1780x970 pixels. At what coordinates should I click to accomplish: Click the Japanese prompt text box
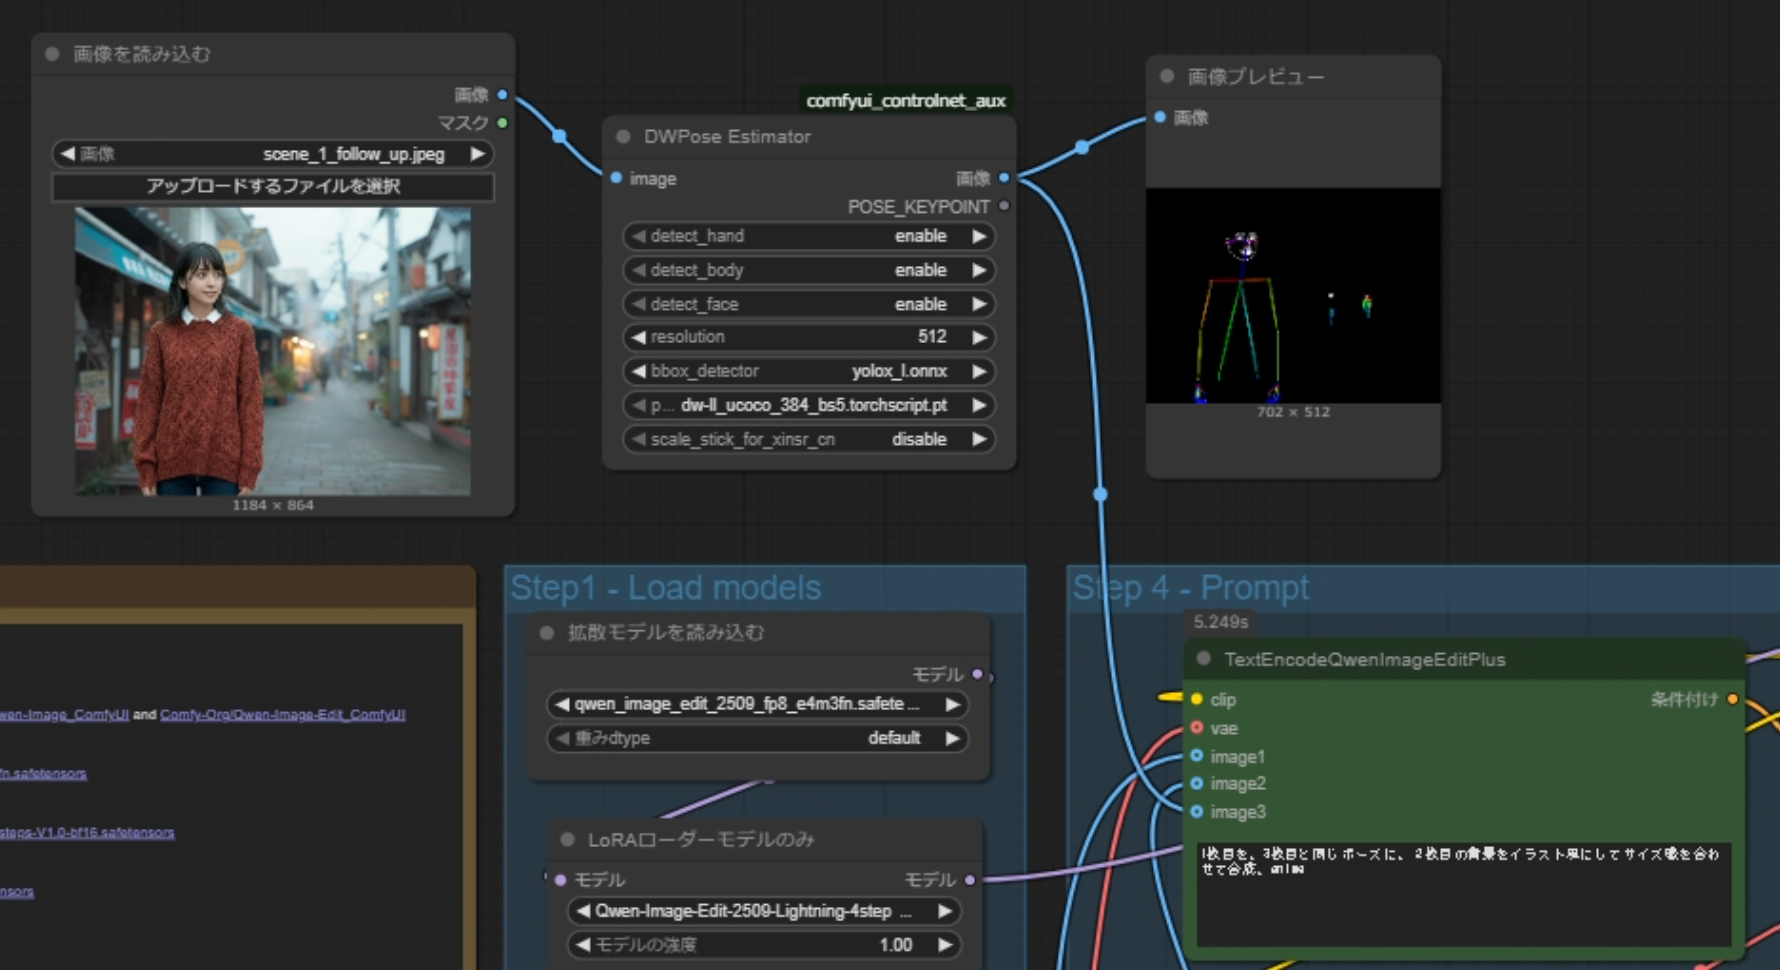point(1462,895)
